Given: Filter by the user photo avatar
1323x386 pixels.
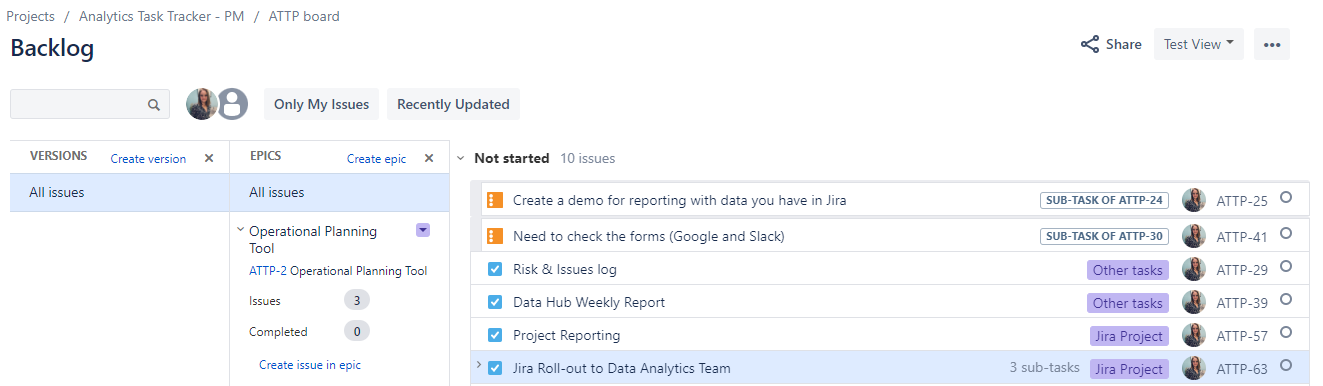Looking at the screenshot, I should pyautogui.click(x=202, y=104).
